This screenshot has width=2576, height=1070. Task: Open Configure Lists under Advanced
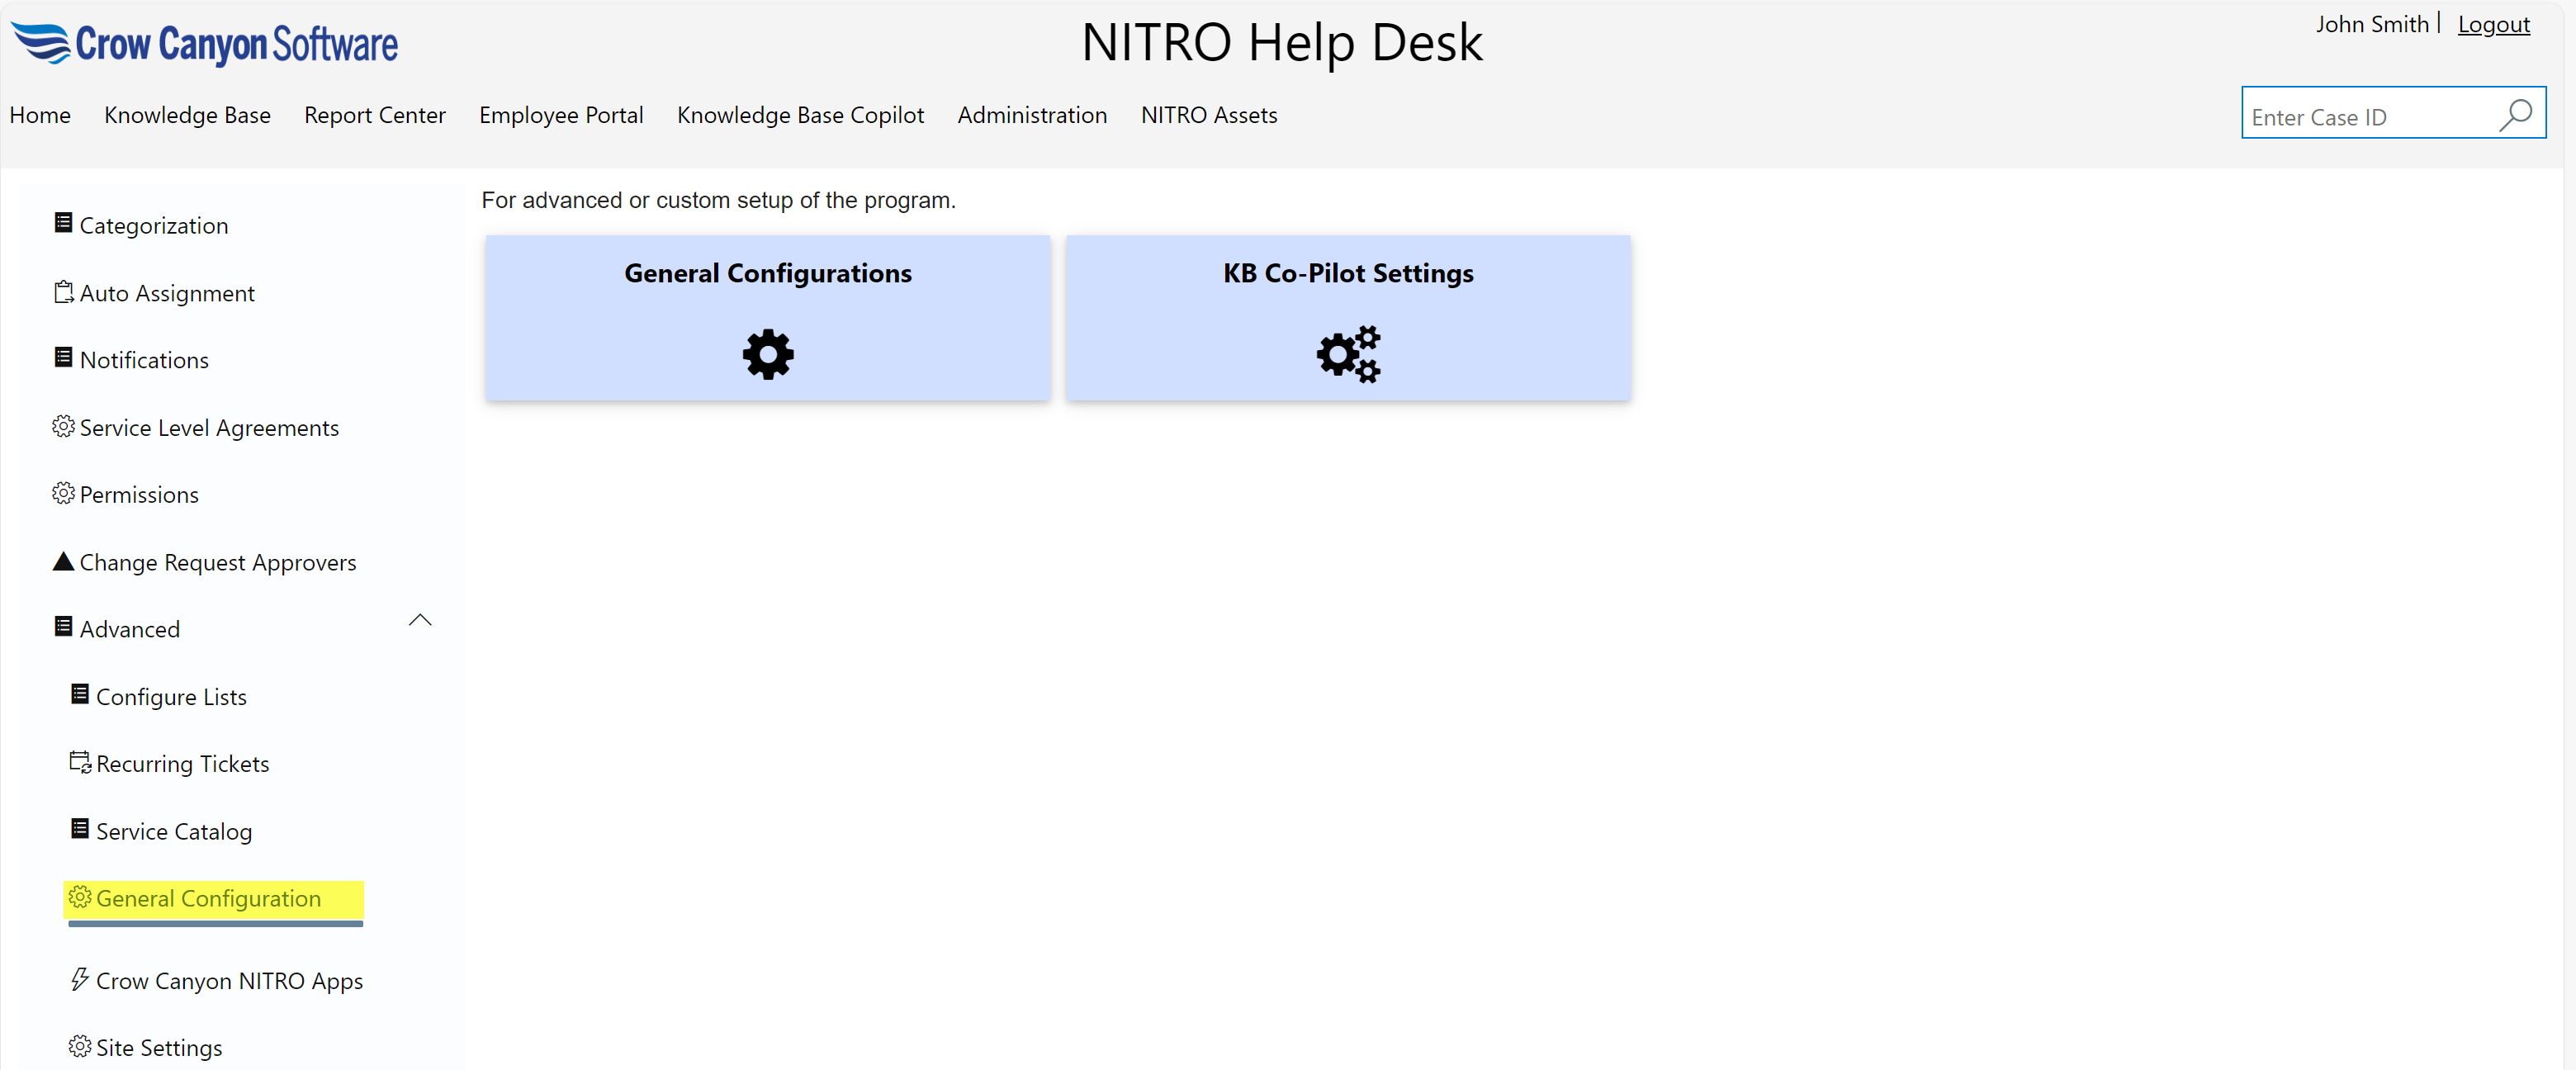pyautogui.click(x=171, y=697)
